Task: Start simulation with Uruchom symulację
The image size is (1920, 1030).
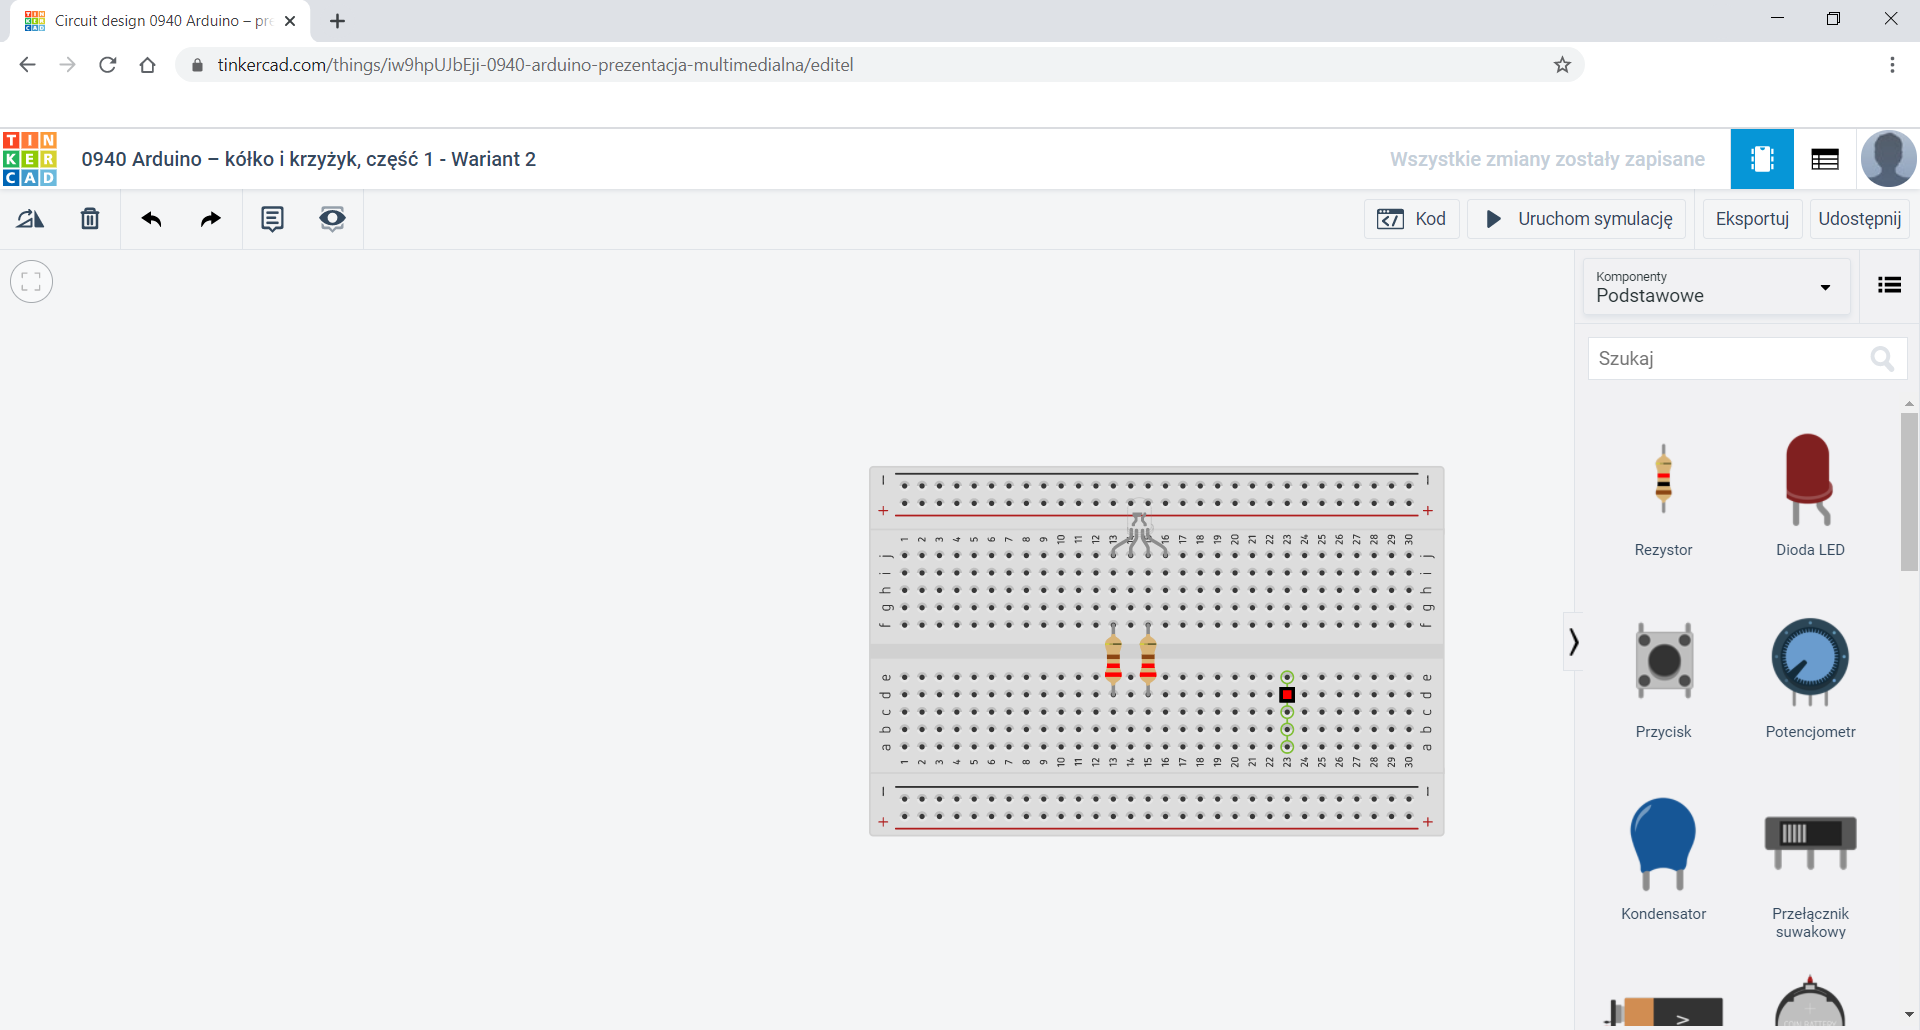Action: point(1577,219)
